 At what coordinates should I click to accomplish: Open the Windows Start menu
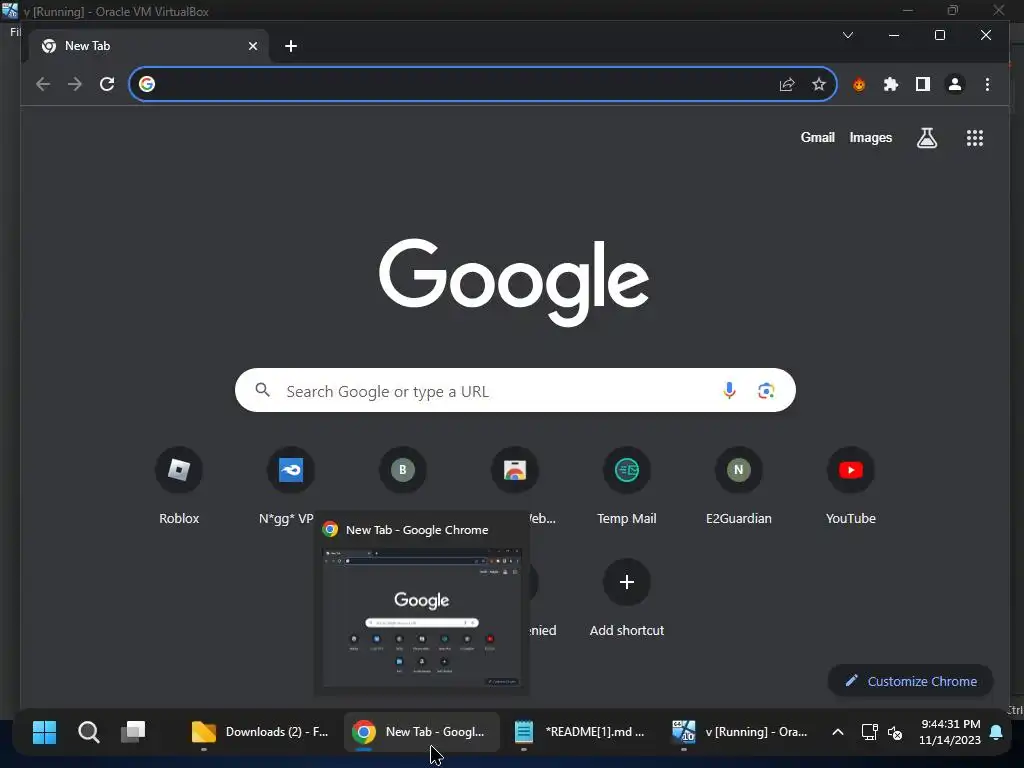click(44, 732)
